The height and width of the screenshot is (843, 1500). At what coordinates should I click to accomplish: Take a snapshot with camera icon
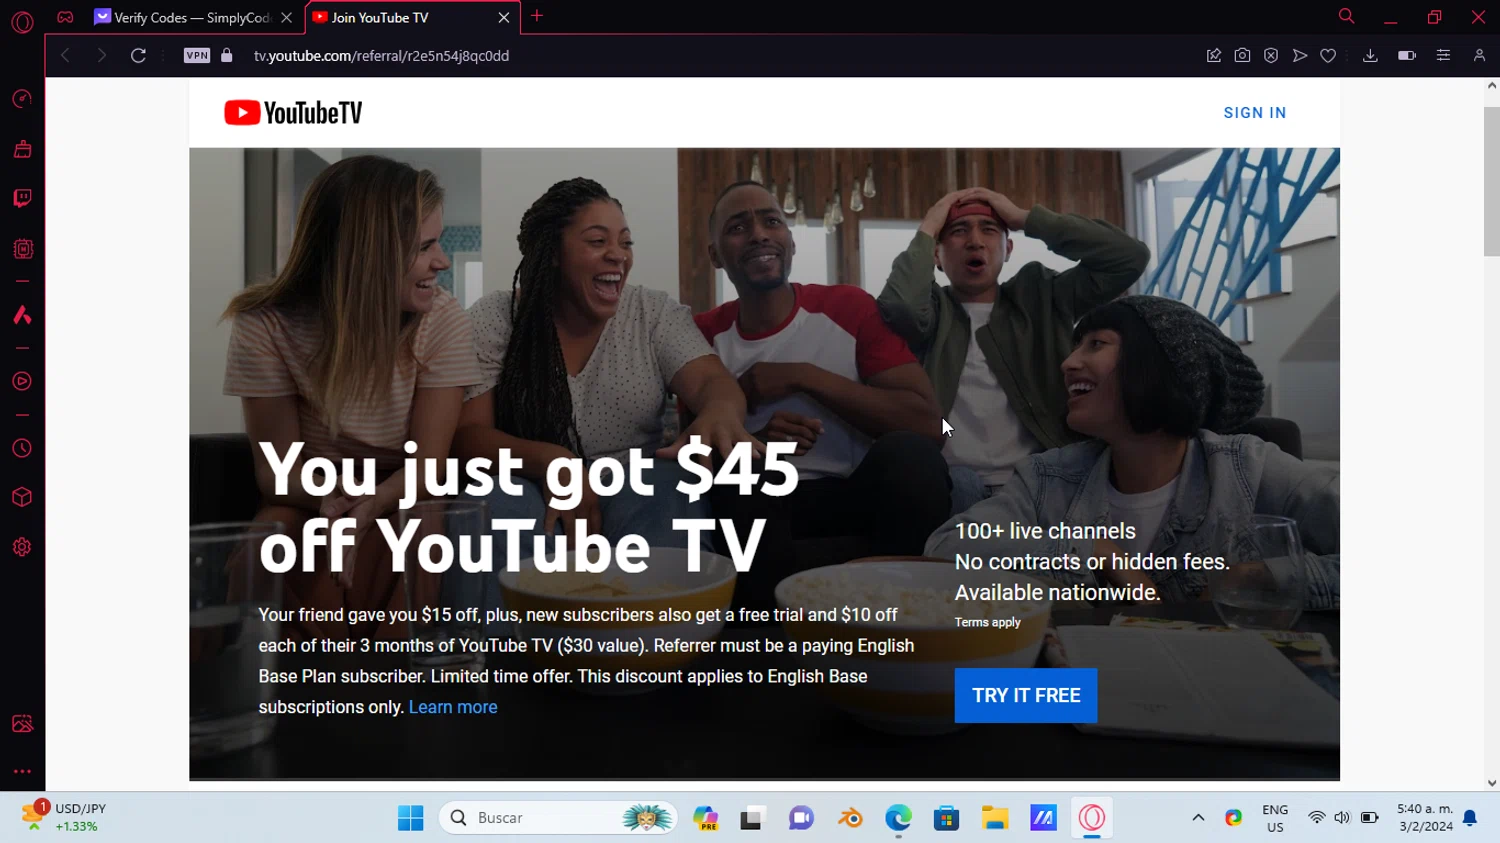click(1242, 56)
